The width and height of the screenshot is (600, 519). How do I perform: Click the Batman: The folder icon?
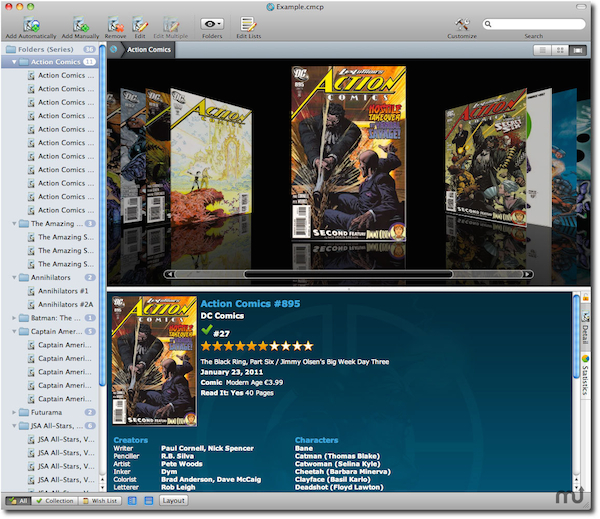pos(24,318)
